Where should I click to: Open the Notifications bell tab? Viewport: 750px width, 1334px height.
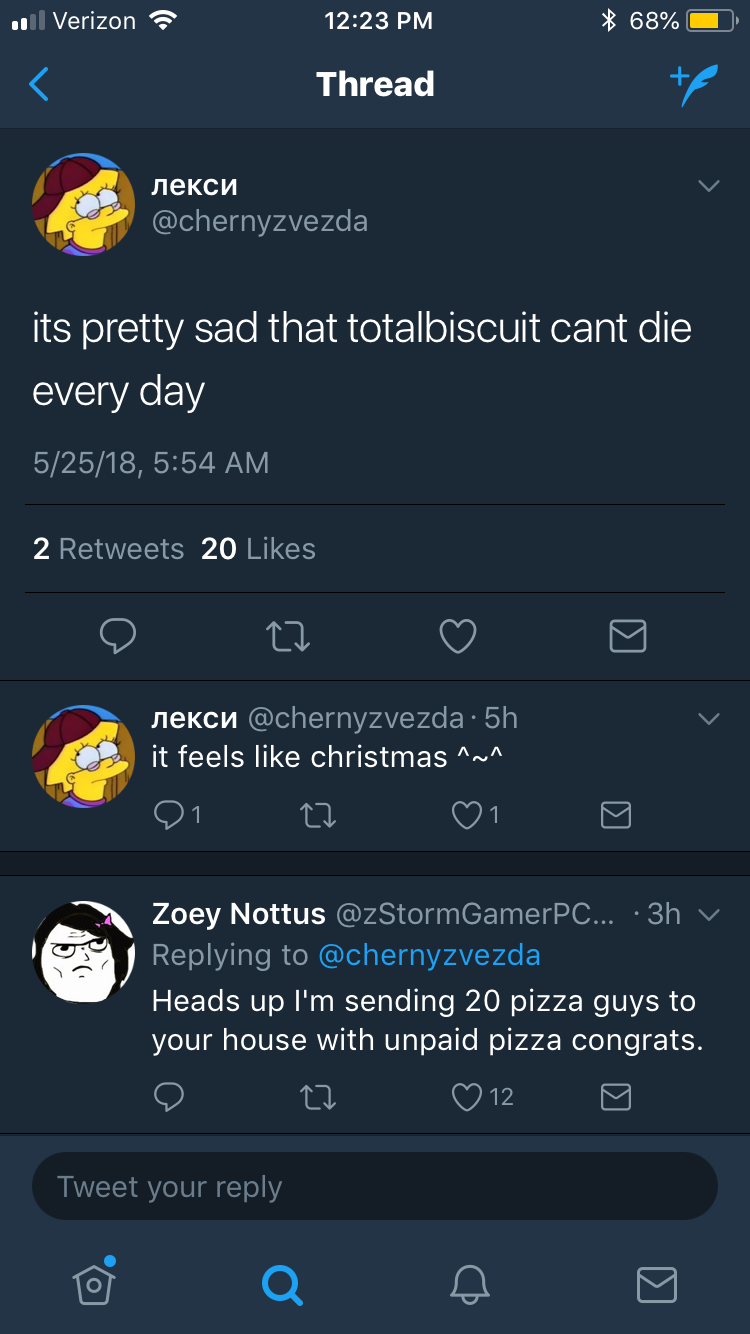pyautogui.click(x=469, y=1283)
